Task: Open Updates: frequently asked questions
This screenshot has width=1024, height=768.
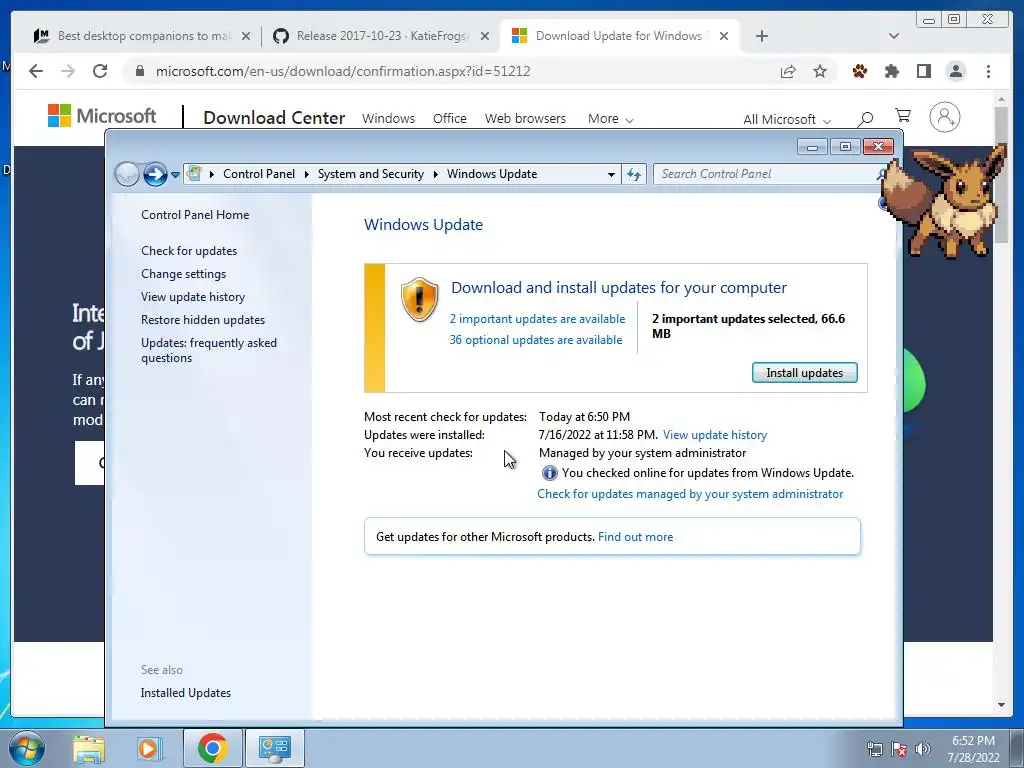Action: click(x=208, y=351)
